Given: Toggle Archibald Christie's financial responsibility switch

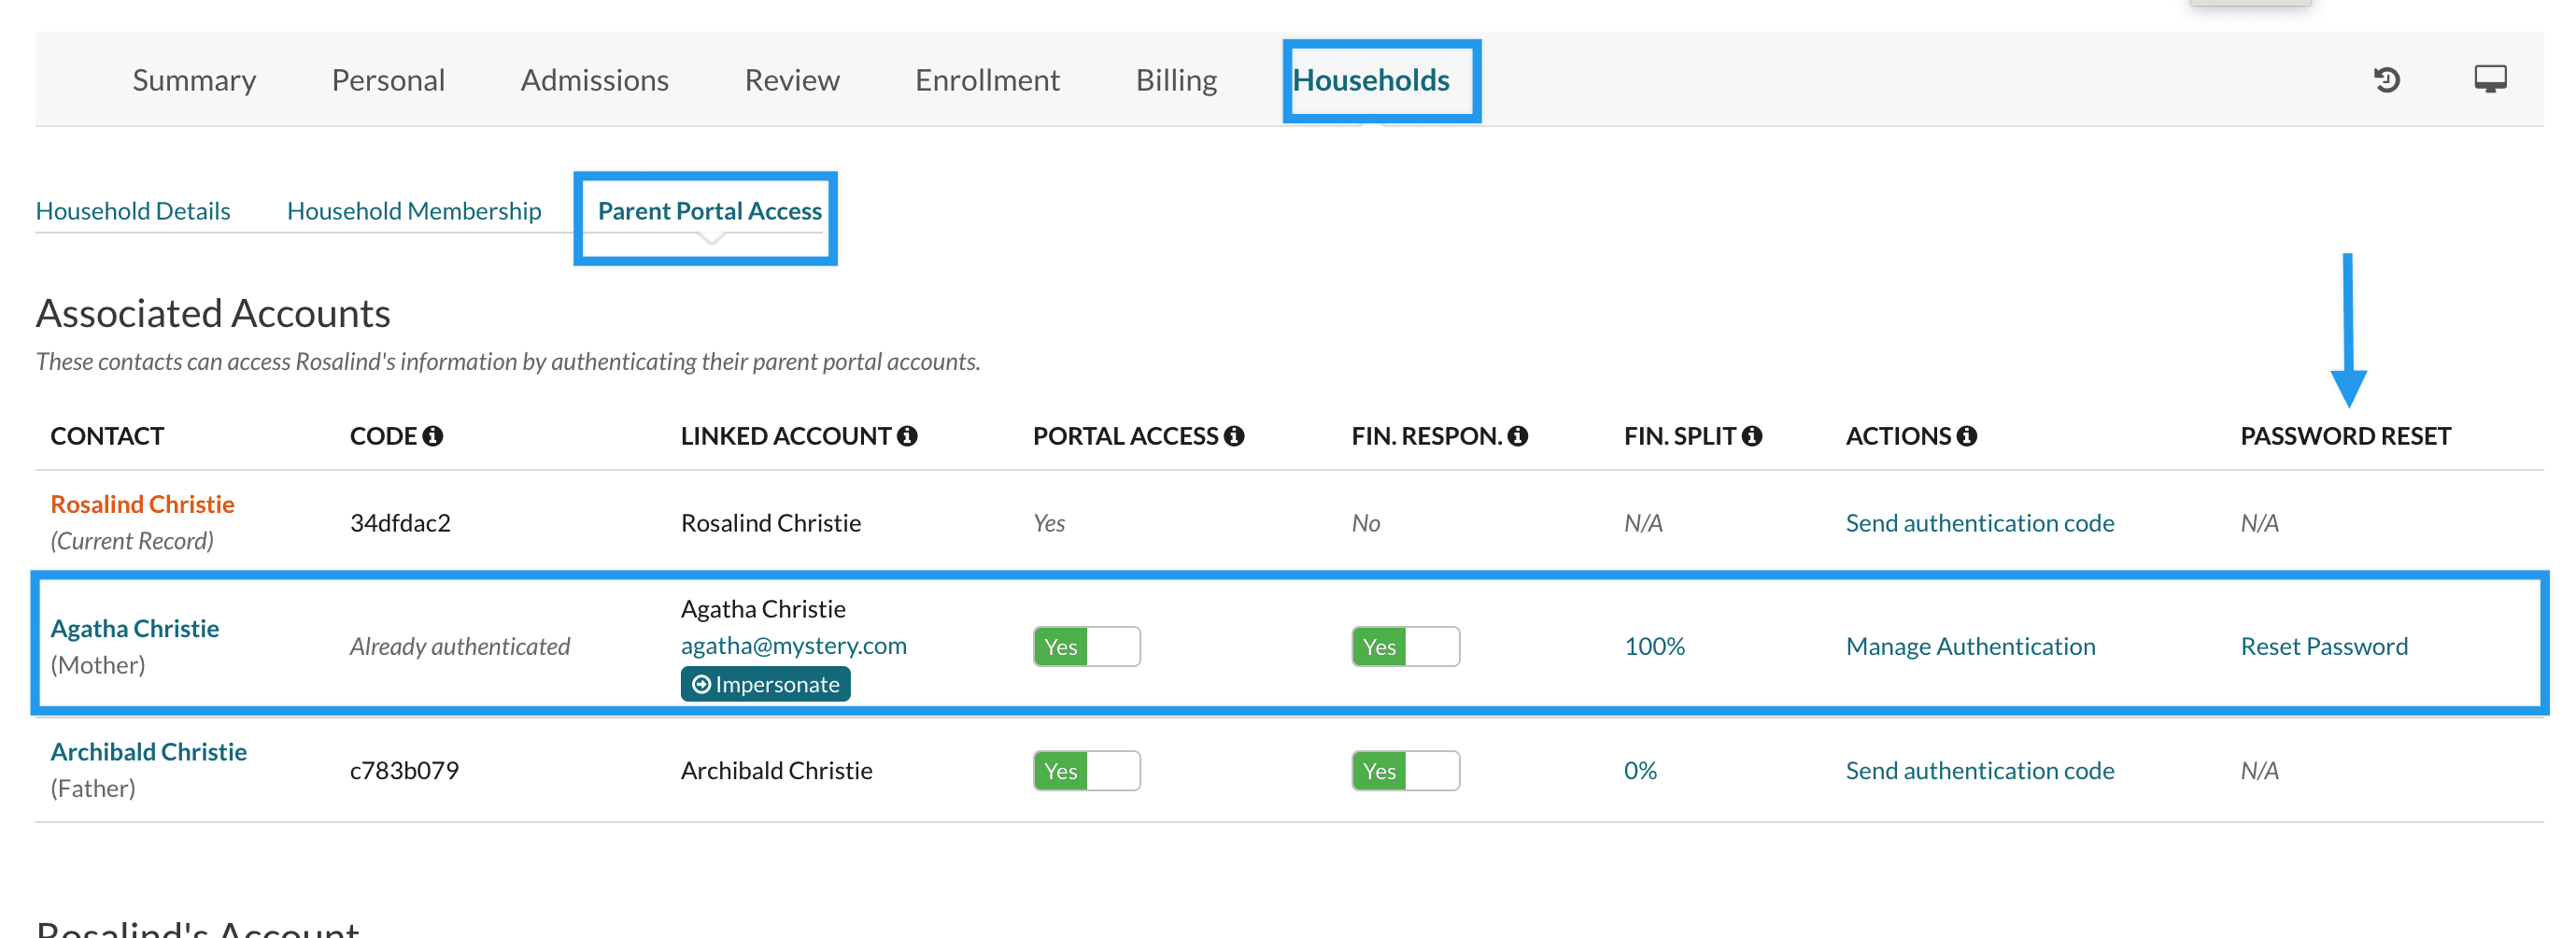Looking at the screenshot, I should pos(1404,771).
